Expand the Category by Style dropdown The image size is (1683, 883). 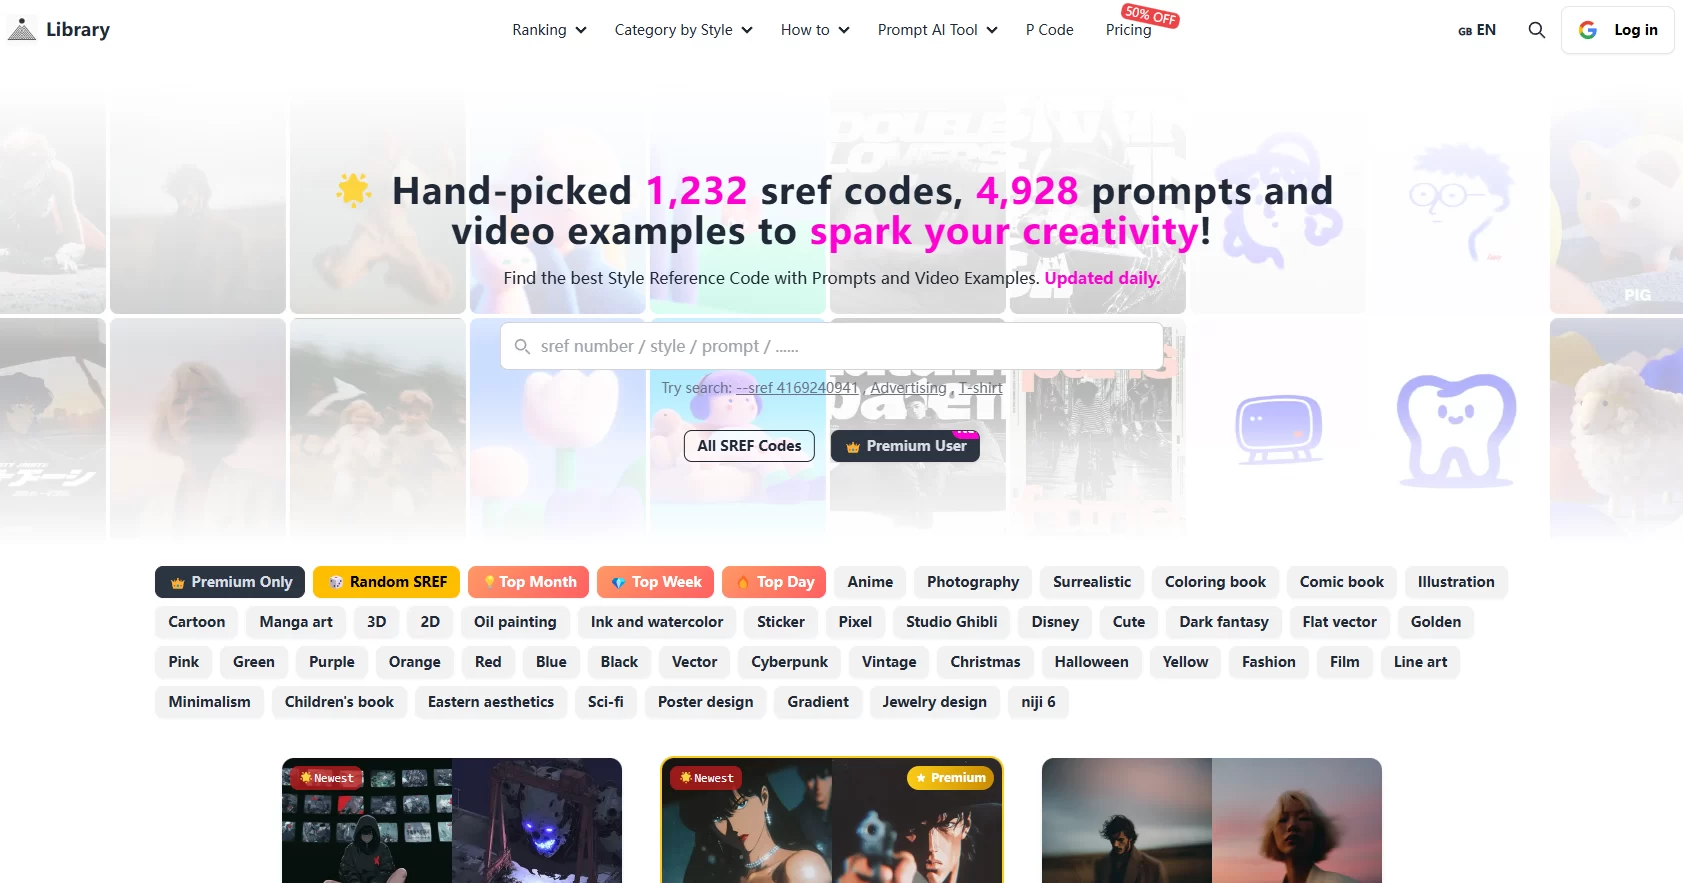[683, 30]
